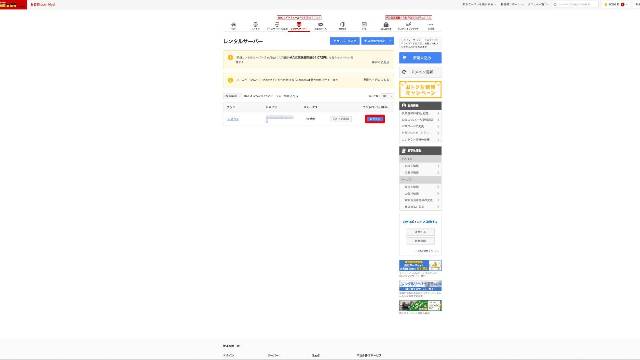Click the outlined gray button in table row
The width and height of the screenshot is (640, 360).
[341, 119]
